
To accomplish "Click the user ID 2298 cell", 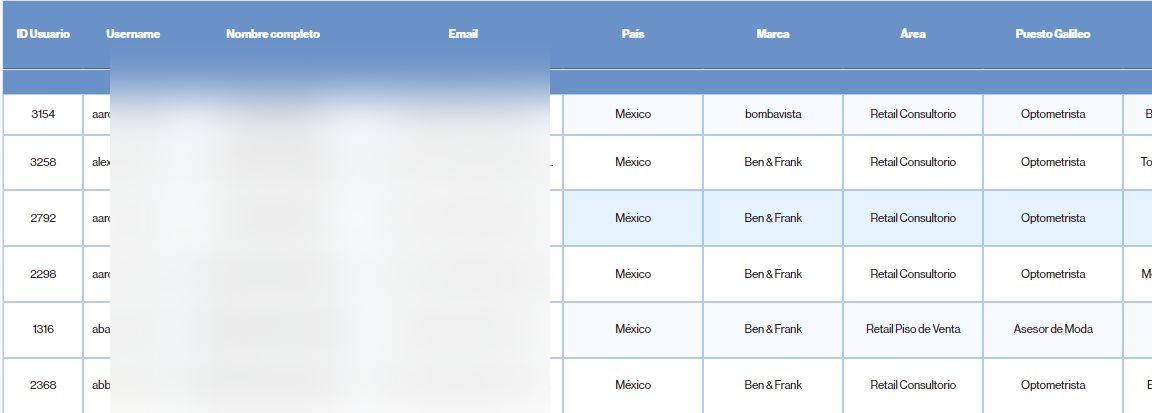I will point(43,274).
